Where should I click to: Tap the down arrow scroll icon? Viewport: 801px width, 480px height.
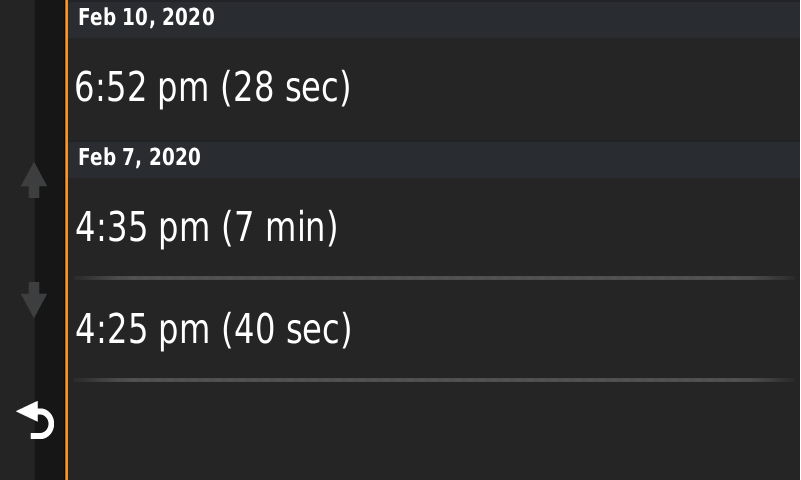point(34,300)
